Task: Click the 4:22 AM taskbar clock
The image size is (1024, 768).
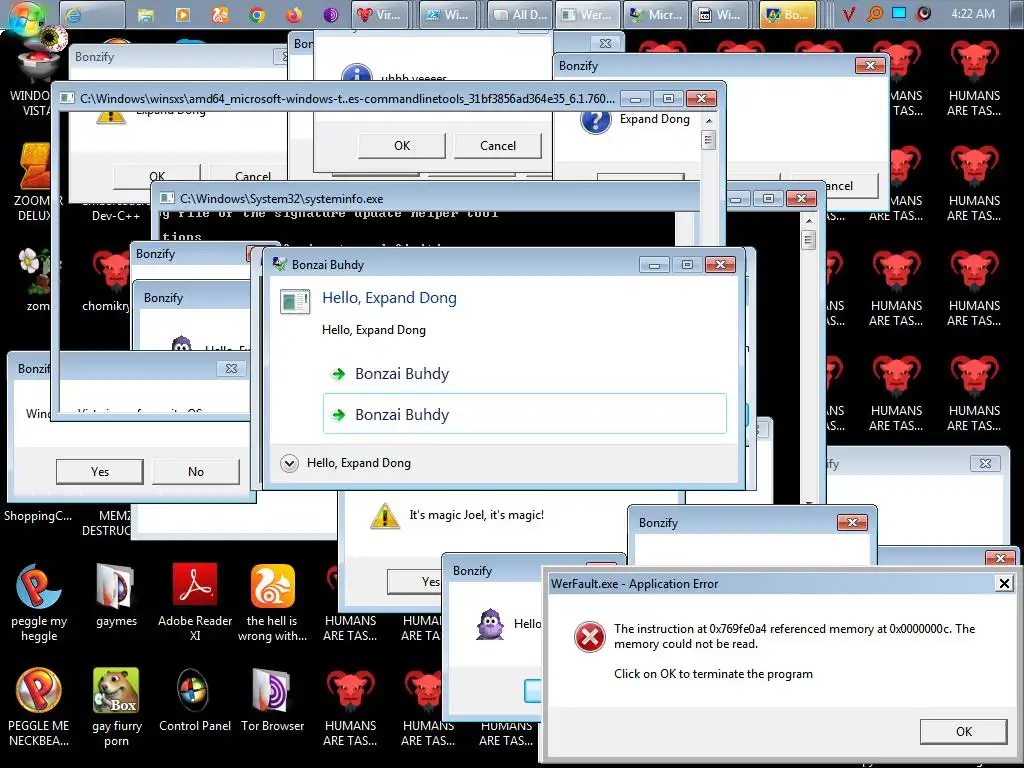Action: pos(973,14)
